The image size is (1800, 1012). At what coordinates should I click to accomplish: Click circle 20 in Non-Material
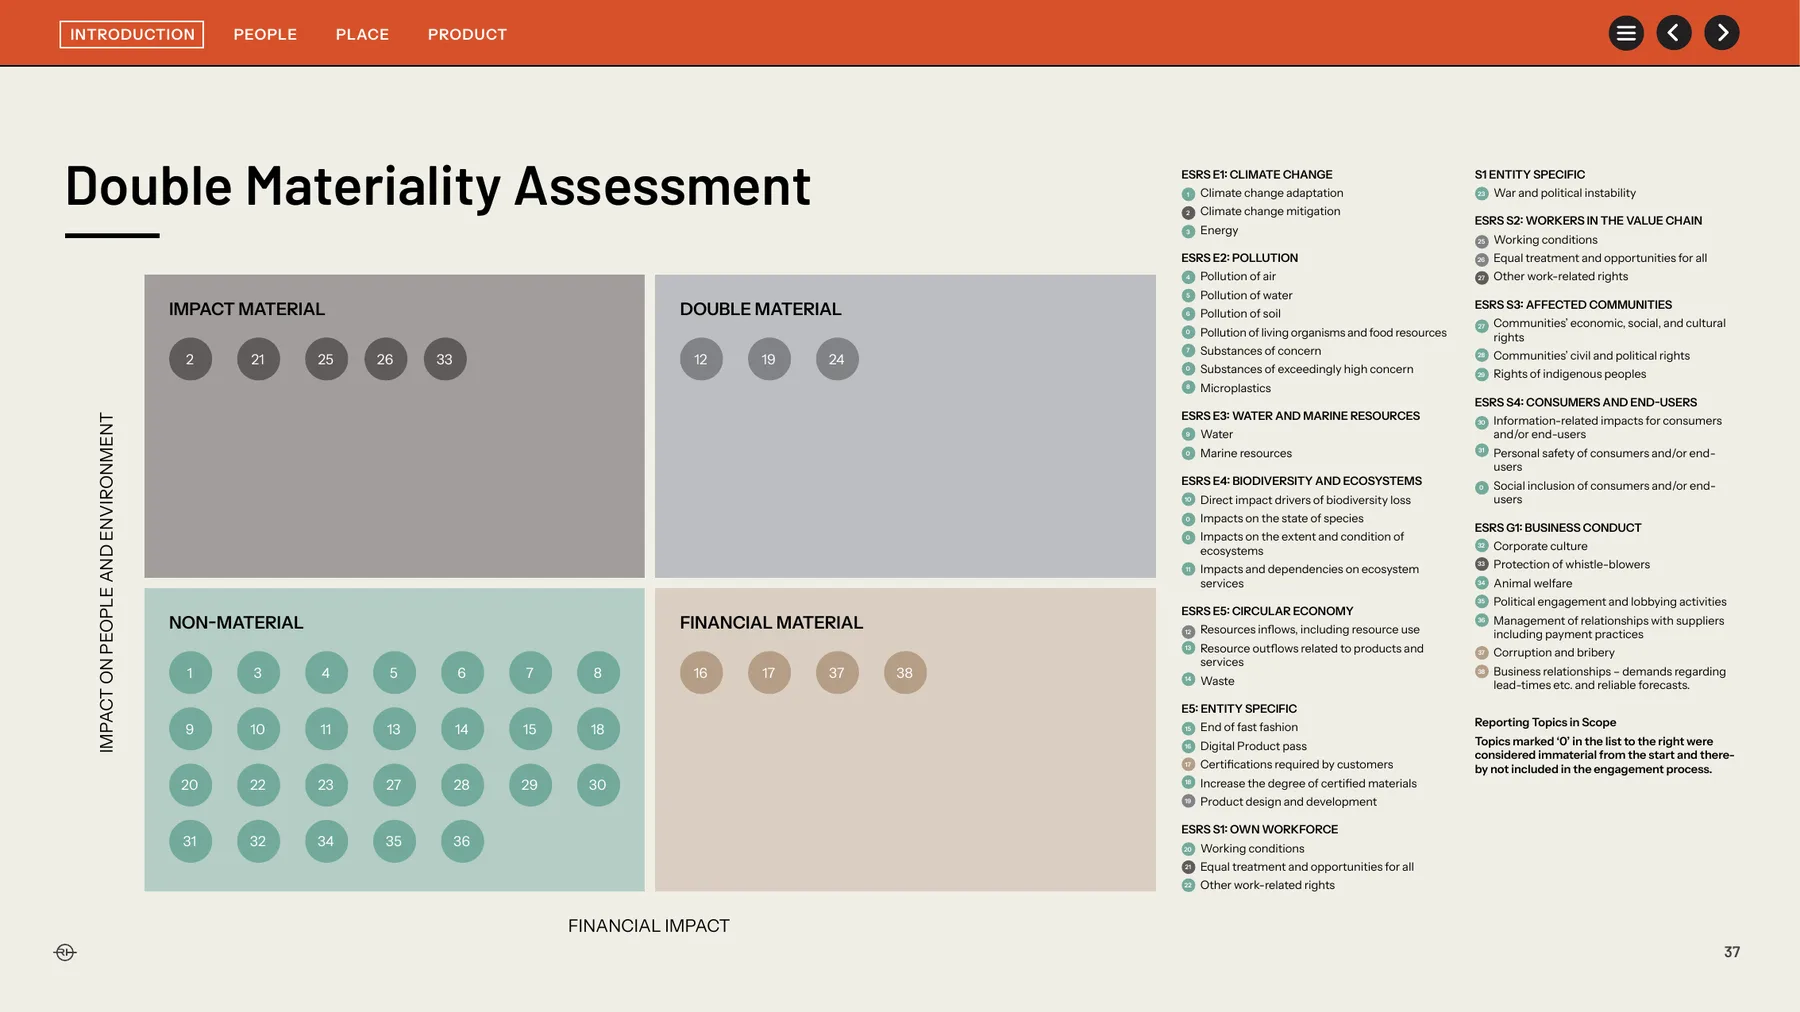190,785
